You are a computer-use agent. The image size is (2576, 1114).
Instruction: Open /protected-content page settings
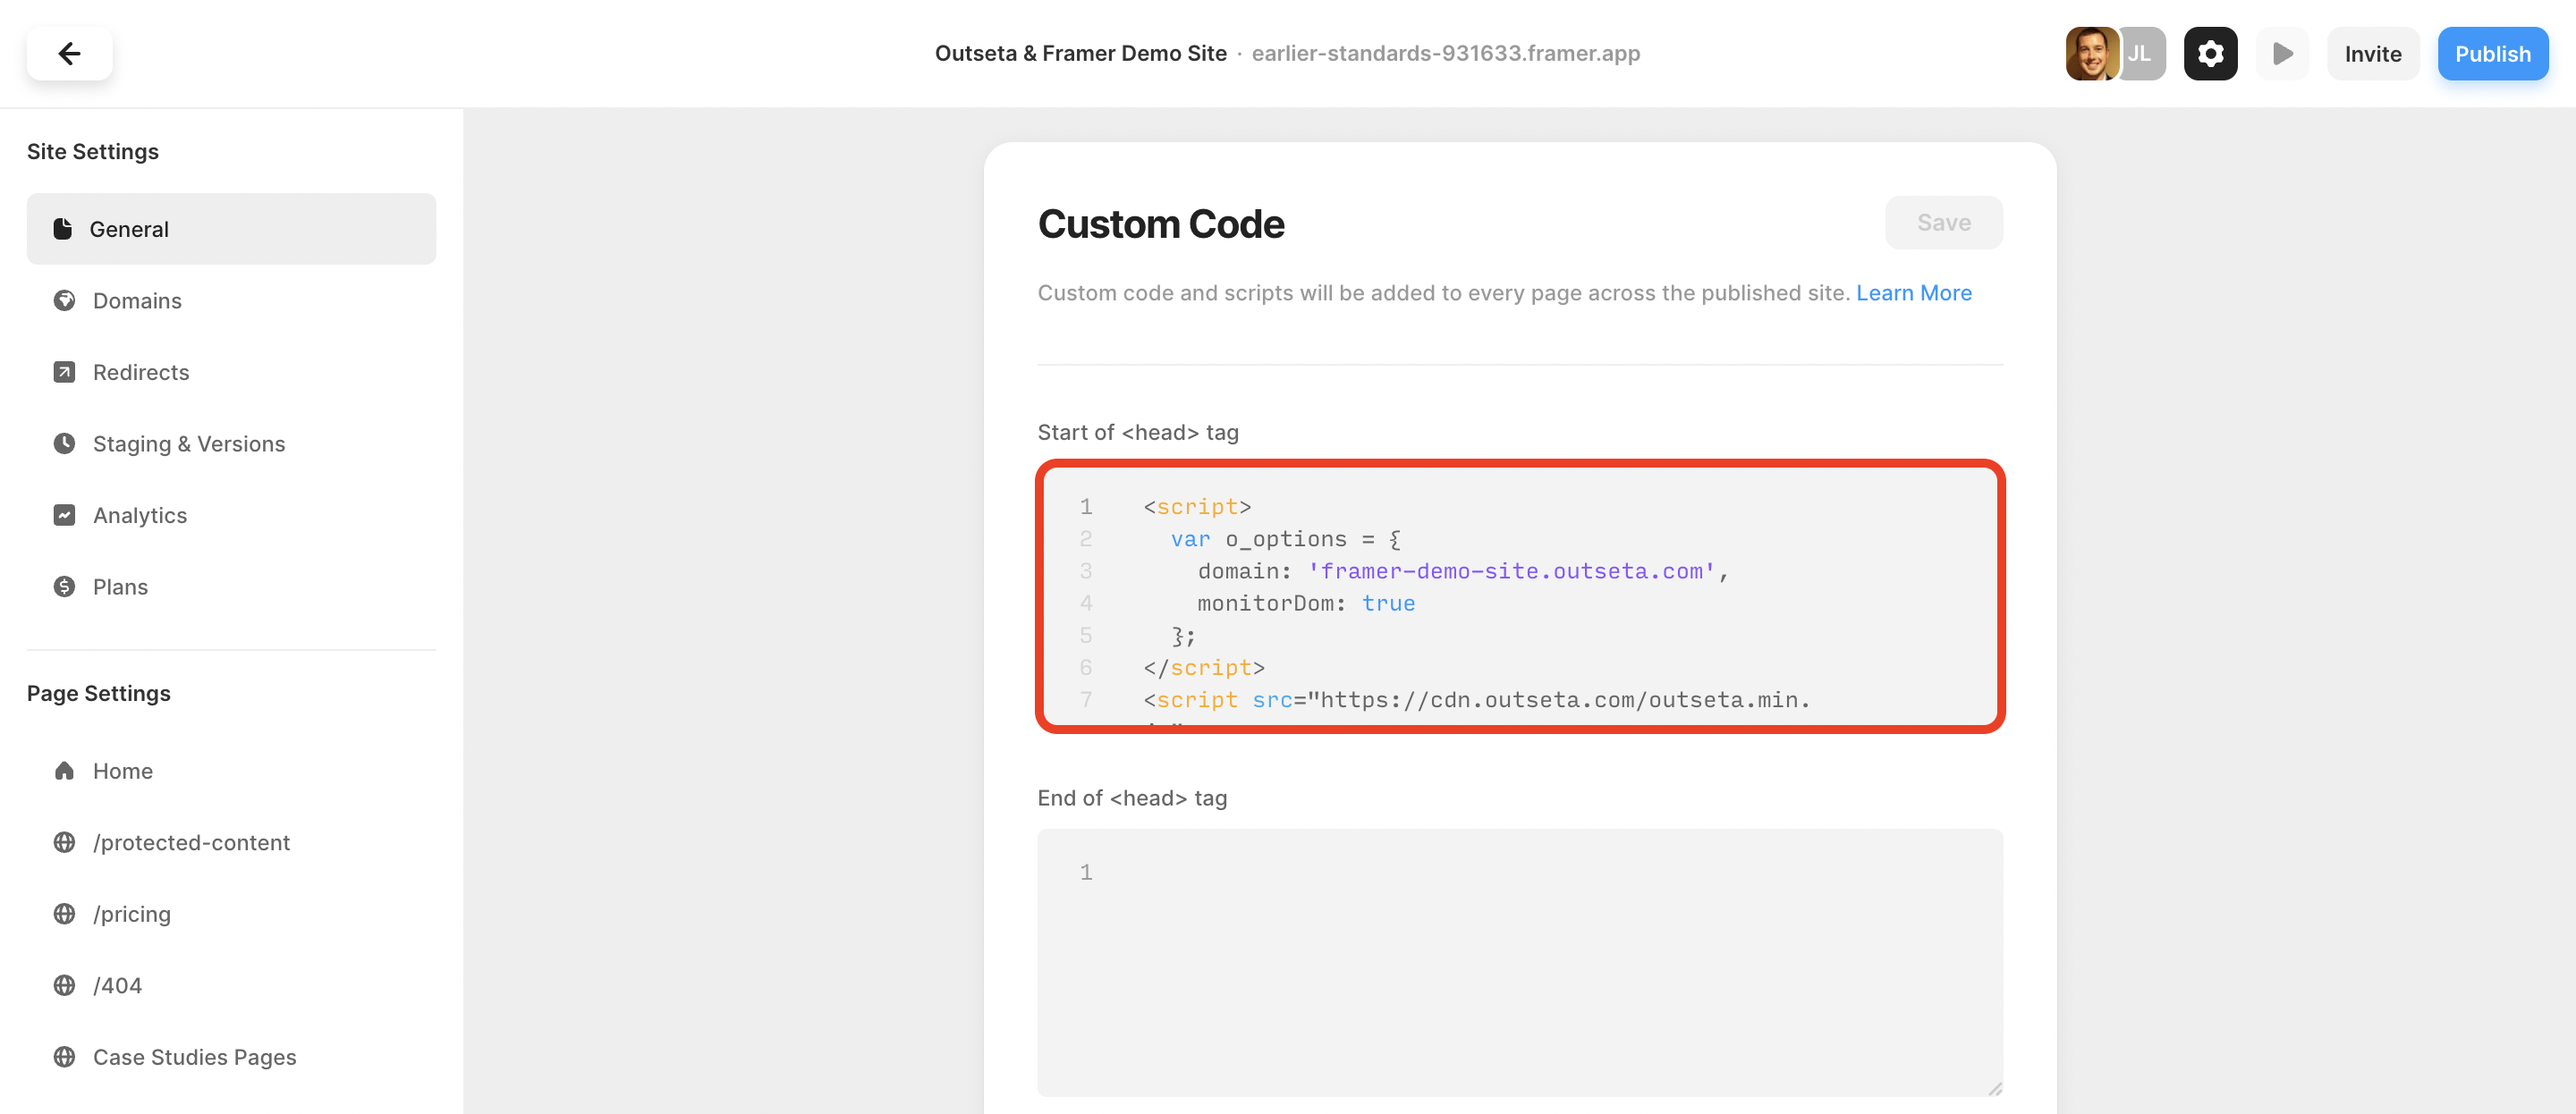pos(191,842)
